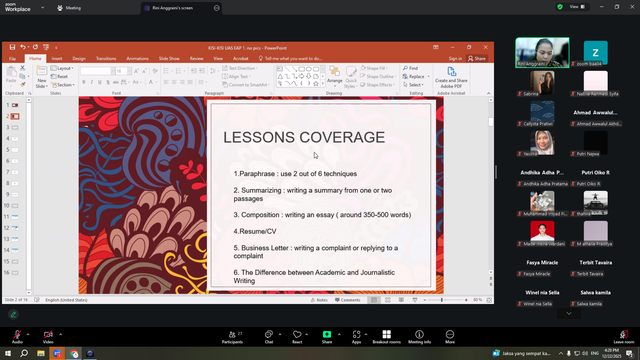Image resolution: width=640 pixels, height=360 pixels.
Task: Click the font name box
Action: click(96, 71)
